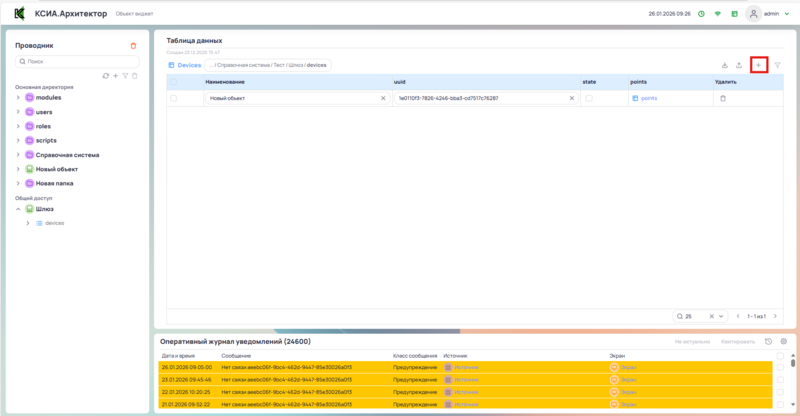The image size is (800, 416).
Task: Open the notification journal history clock icon
Action: 768,342
